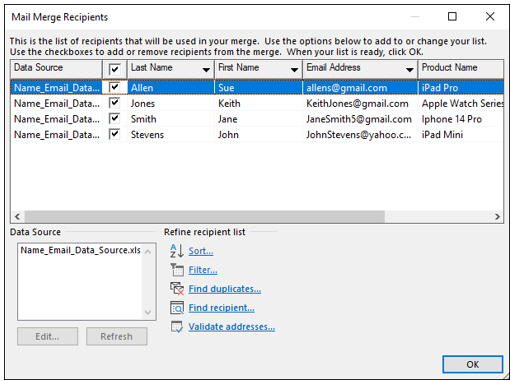Open the Last Name column dropdown arrow
The width and height of the screenshot is (511, 381).
pos(206,70)
